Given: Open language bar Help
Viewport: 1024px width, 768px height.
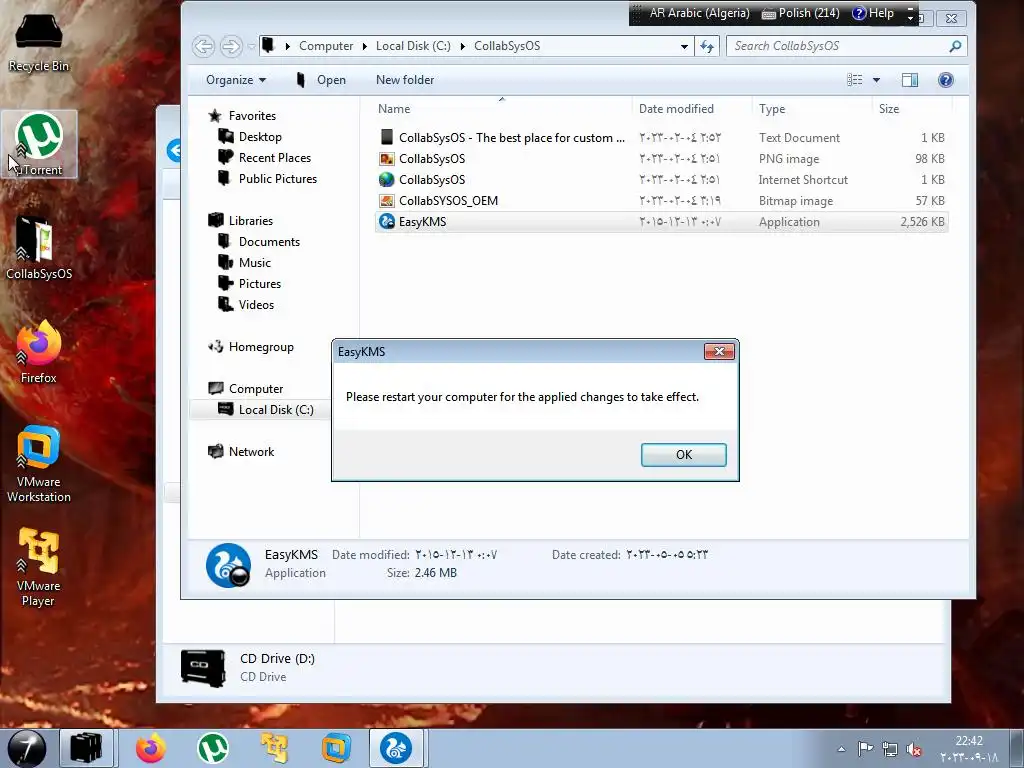Looking at the screenshot, I should click(x=873, y=13).
